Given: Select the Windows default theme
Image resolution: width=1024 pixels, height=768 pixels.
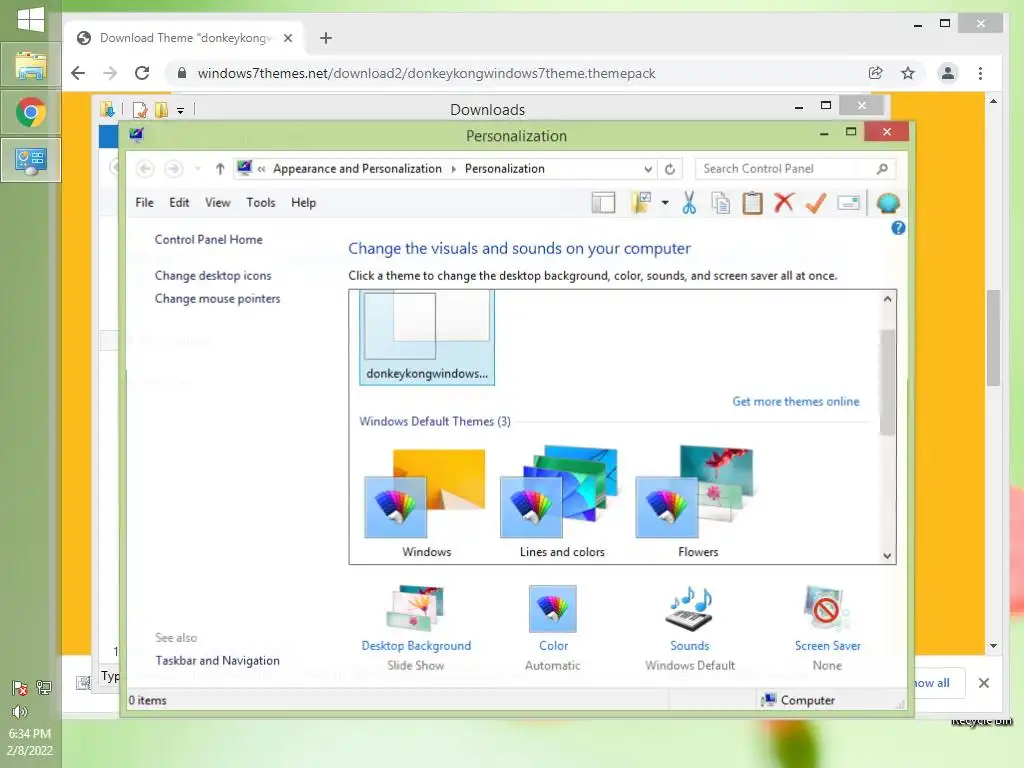Looking at the screenshot, I should pos(426,503).
